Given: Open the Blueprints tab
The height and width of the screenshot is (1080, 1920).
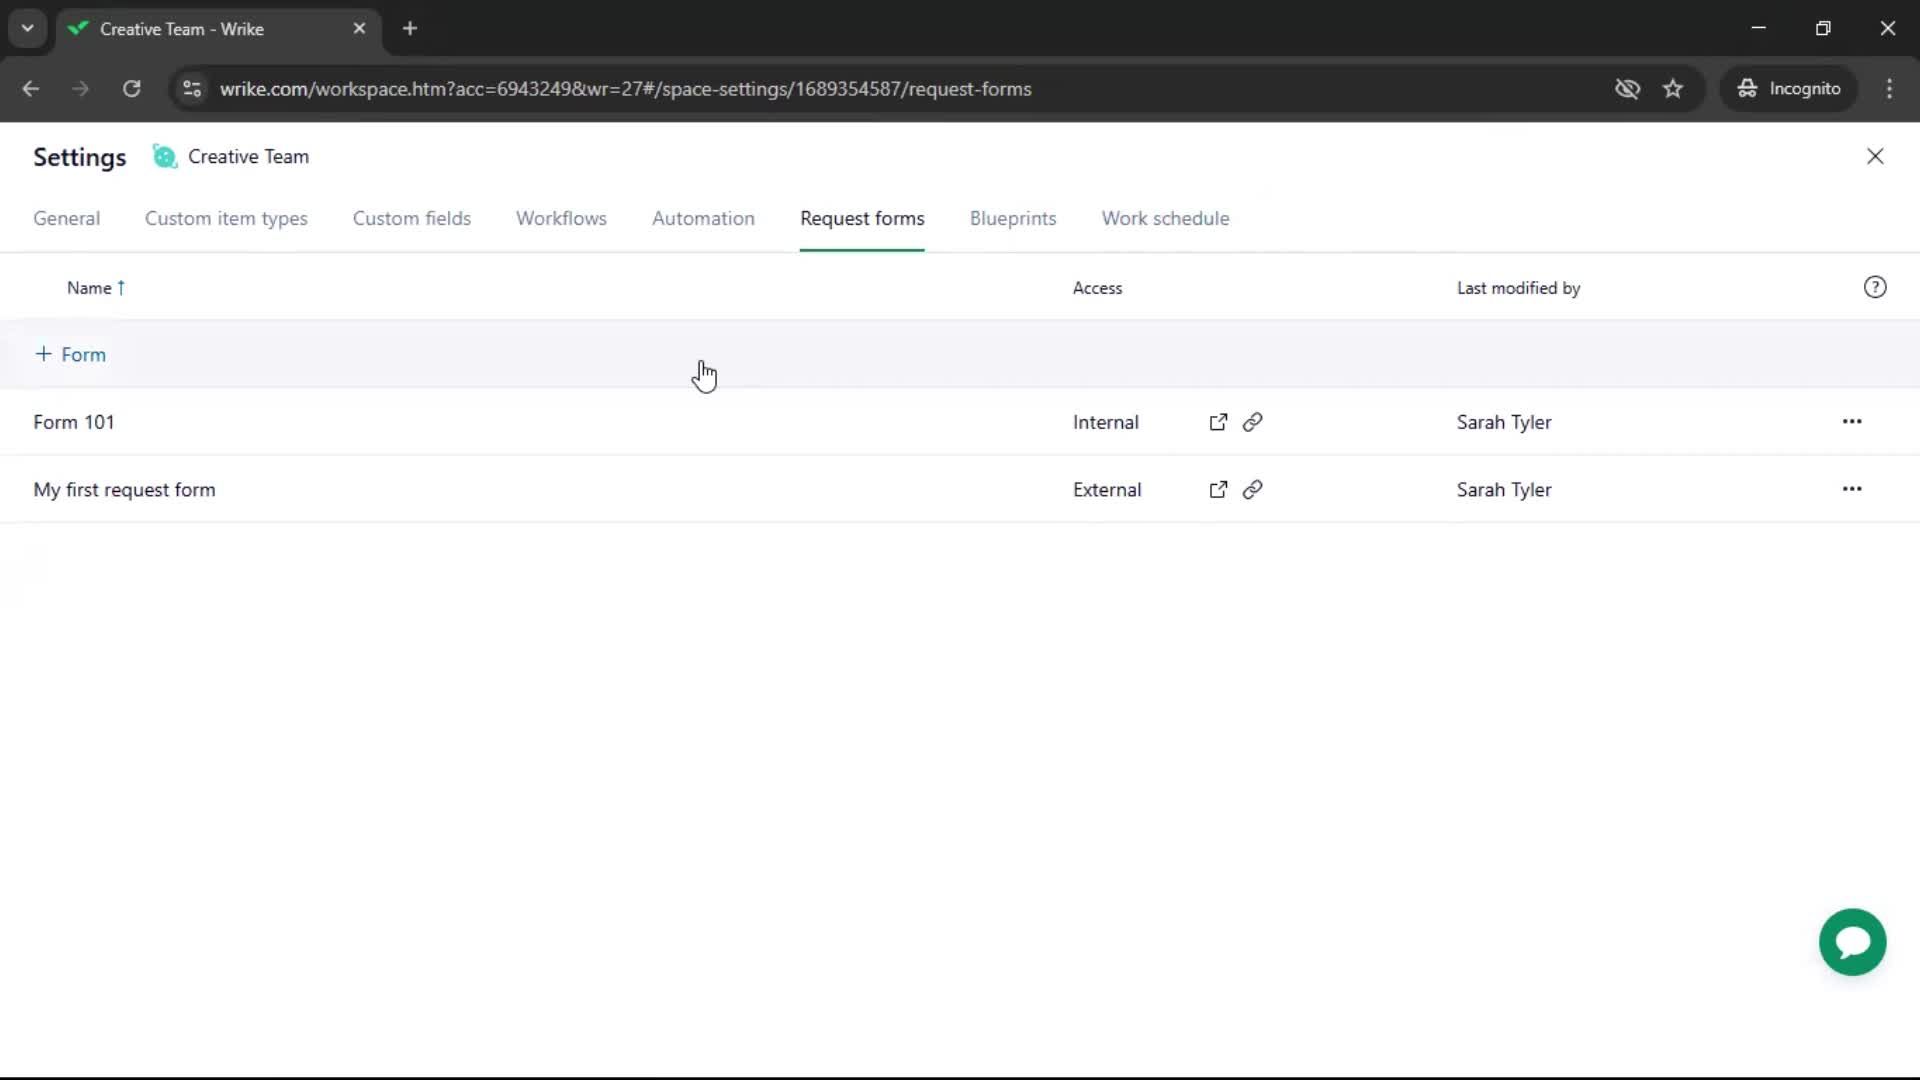Looking at the screenshot, I should coord(1013,218).
